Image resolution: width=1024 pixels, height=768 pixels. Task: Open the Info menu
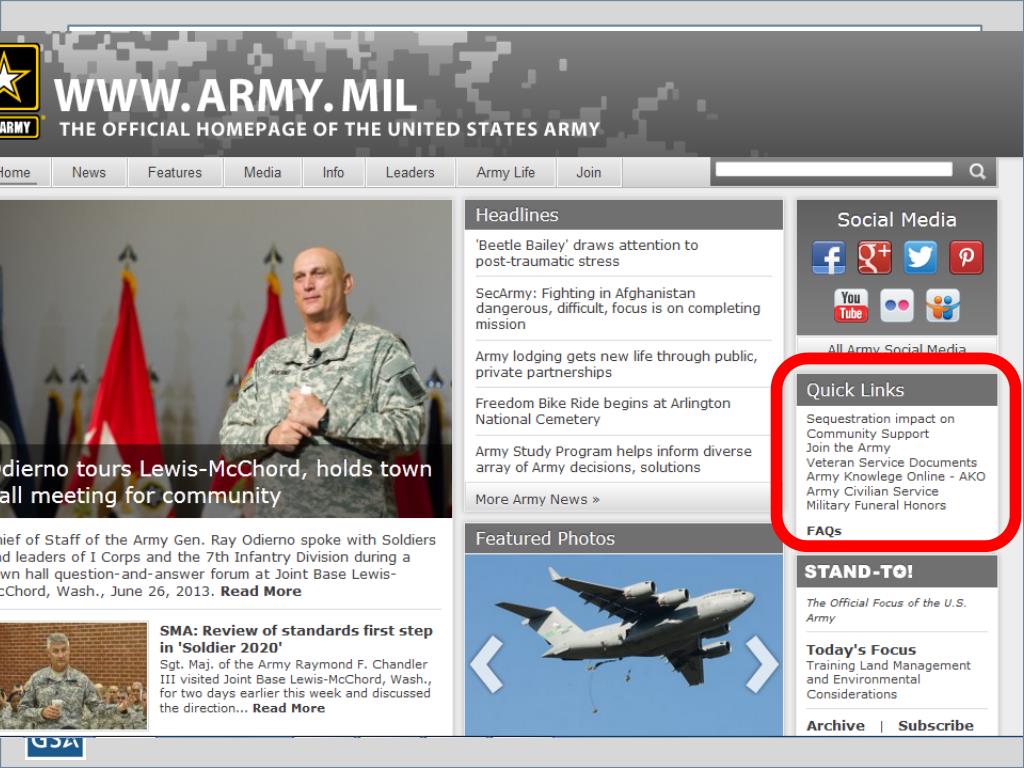click(333, 172)
